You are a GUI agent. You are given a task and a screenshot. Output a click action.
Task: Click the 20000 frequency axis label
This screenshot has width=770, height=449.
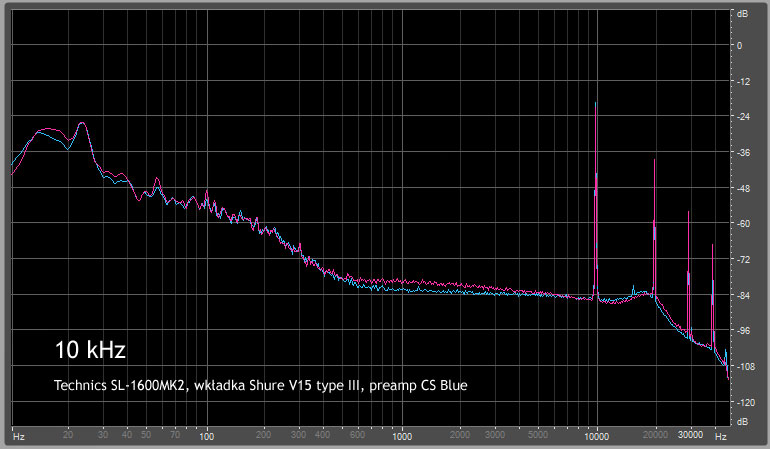tap(656, 435)
